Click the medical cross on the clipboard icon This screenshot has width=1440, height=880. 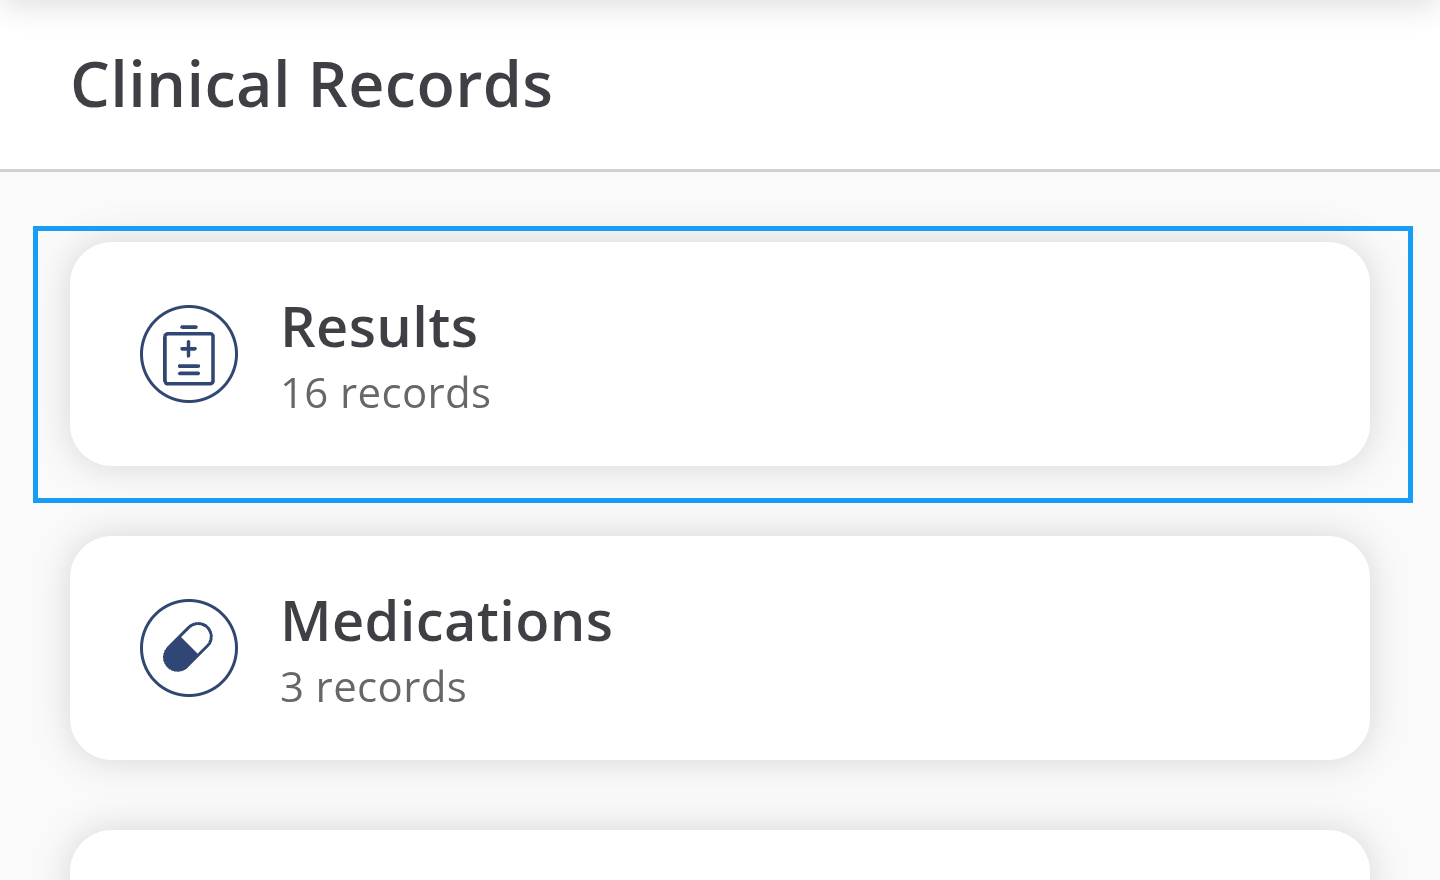pyautogui.click(x=189, y=349)
